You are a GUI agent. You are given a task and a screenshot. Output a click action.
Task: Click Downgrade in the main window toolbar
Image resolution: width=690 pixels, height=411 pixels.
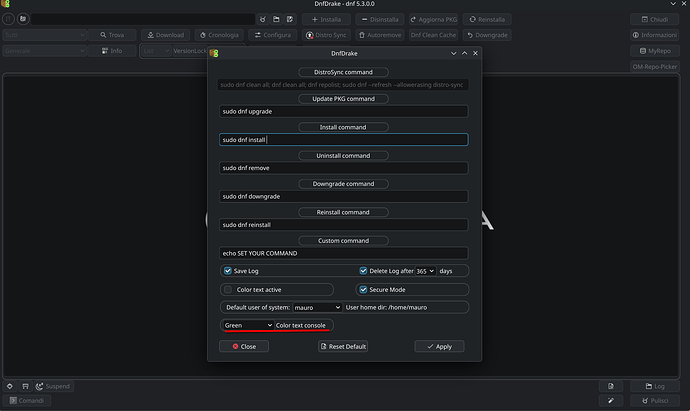point(487,35)
